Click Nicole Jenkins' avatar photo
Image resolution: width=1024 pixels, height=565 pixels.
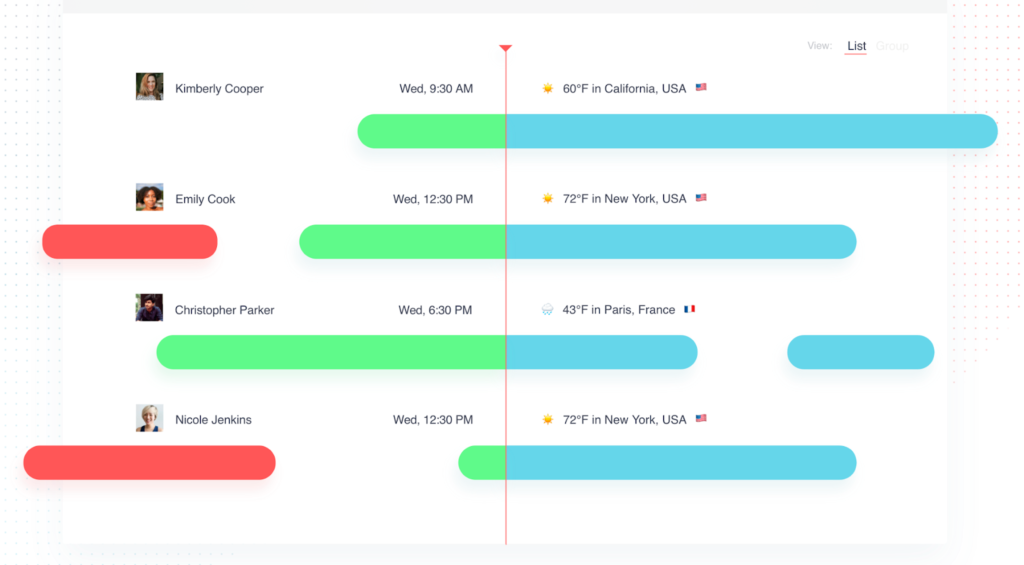tap(150, 418)
